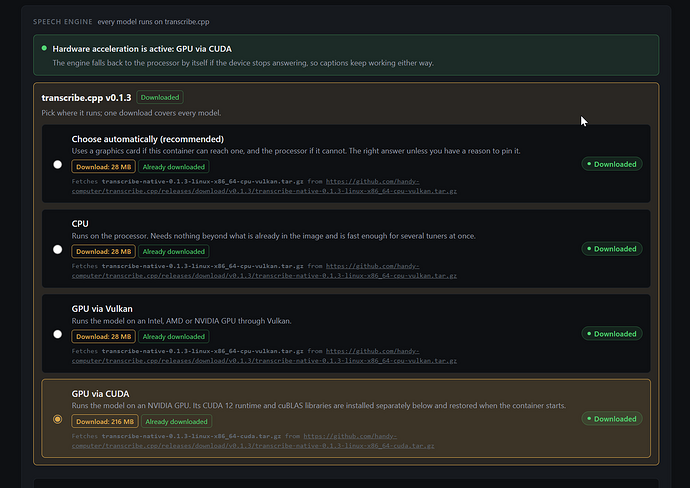Click the GPU via Vulkan title
Viewport: 690px width, 488px height.
click(x=102, y=309)
